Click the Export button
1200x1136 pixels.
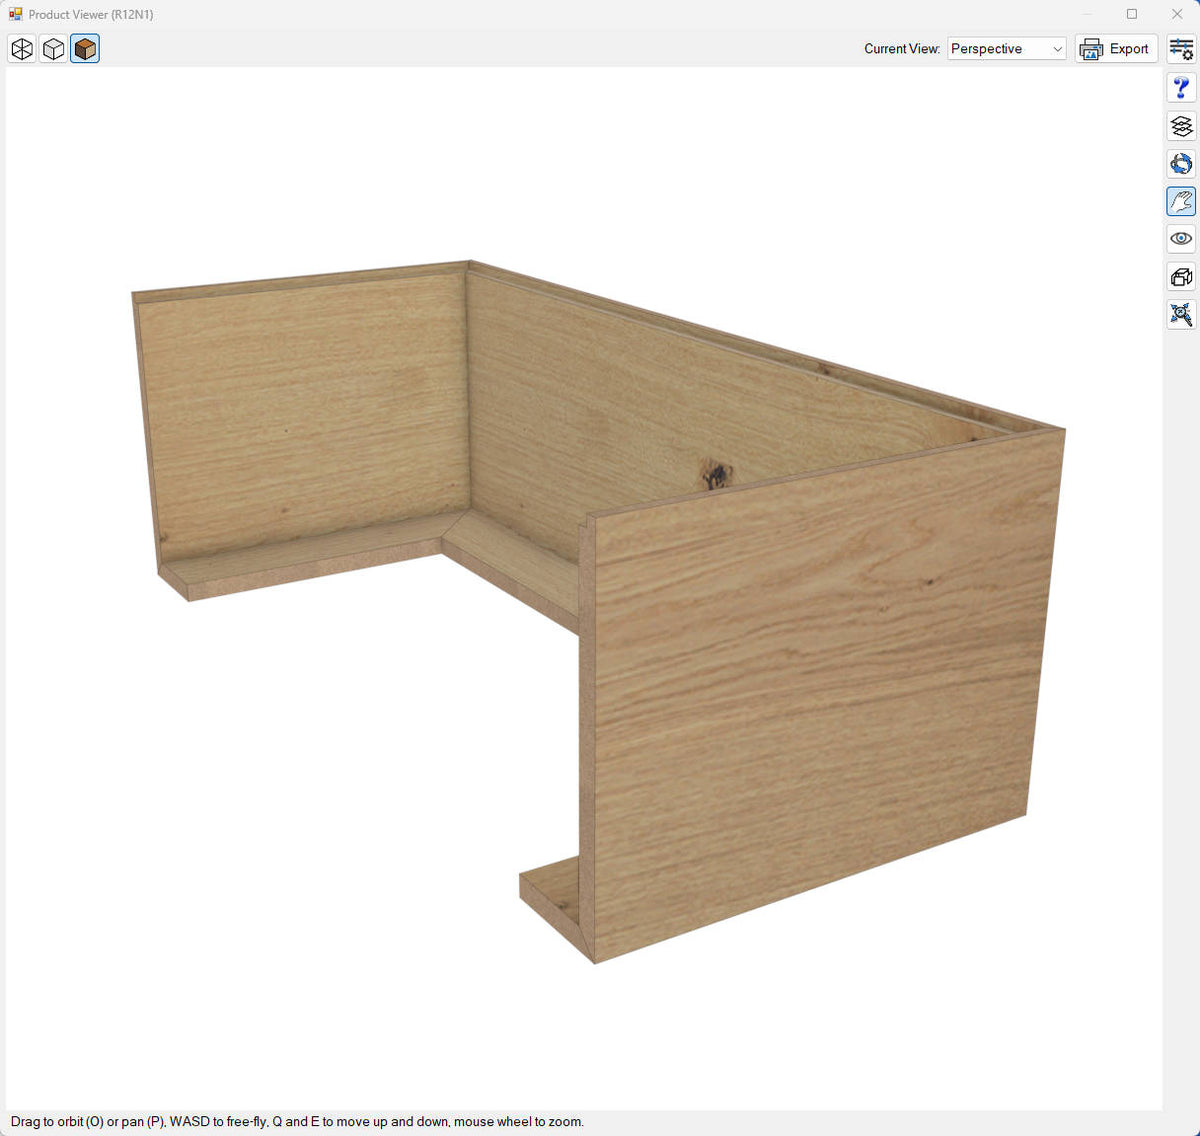[x=1116, y=48]
